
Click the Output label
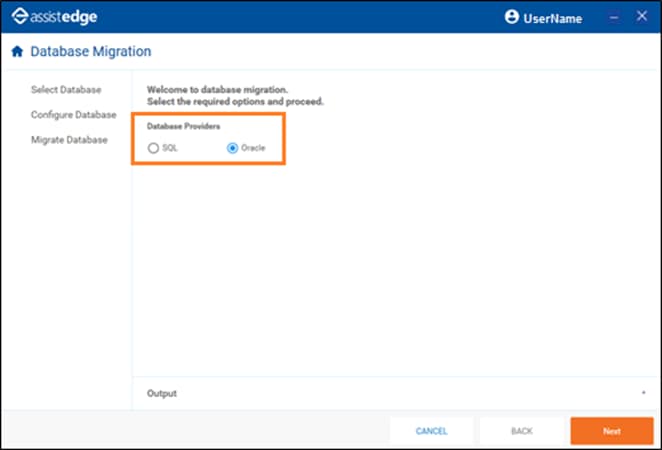click(162, 393)
